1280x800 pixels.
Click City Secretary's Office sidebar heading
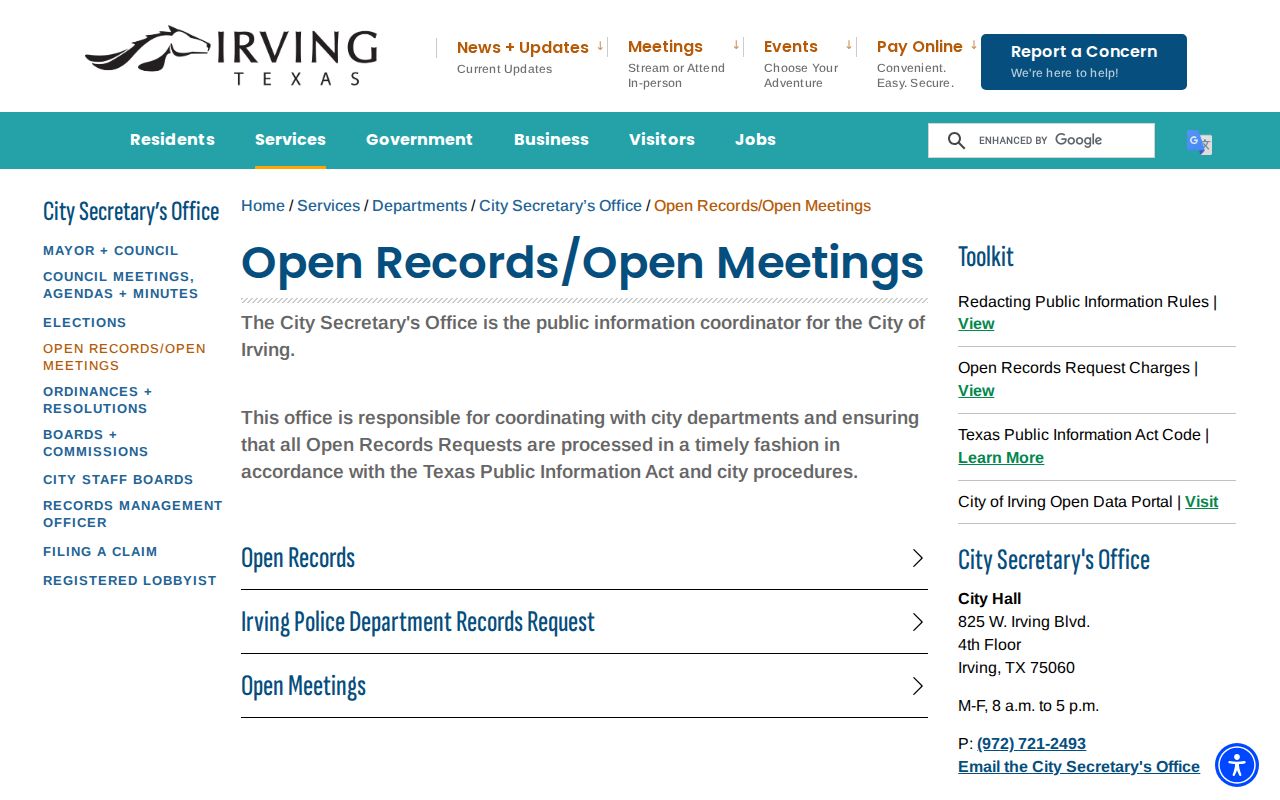point(131,212)
